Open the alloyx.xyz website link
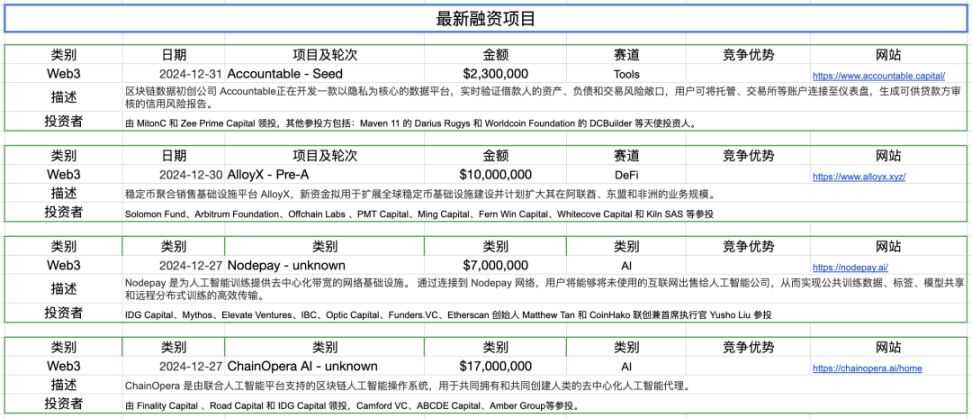972x419 pixels. click(x=859, y=177)
